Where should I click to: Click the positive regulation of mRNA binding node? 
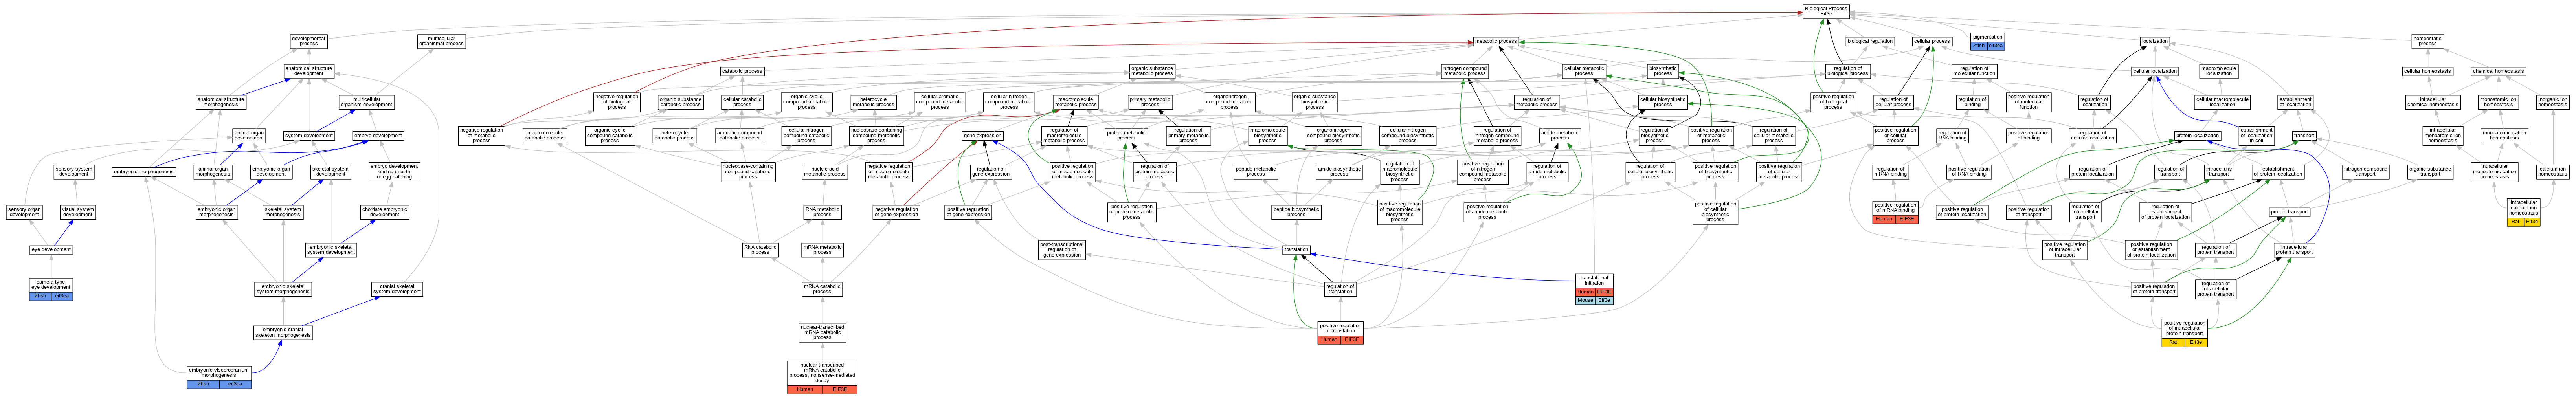[x=1894, y=212]
